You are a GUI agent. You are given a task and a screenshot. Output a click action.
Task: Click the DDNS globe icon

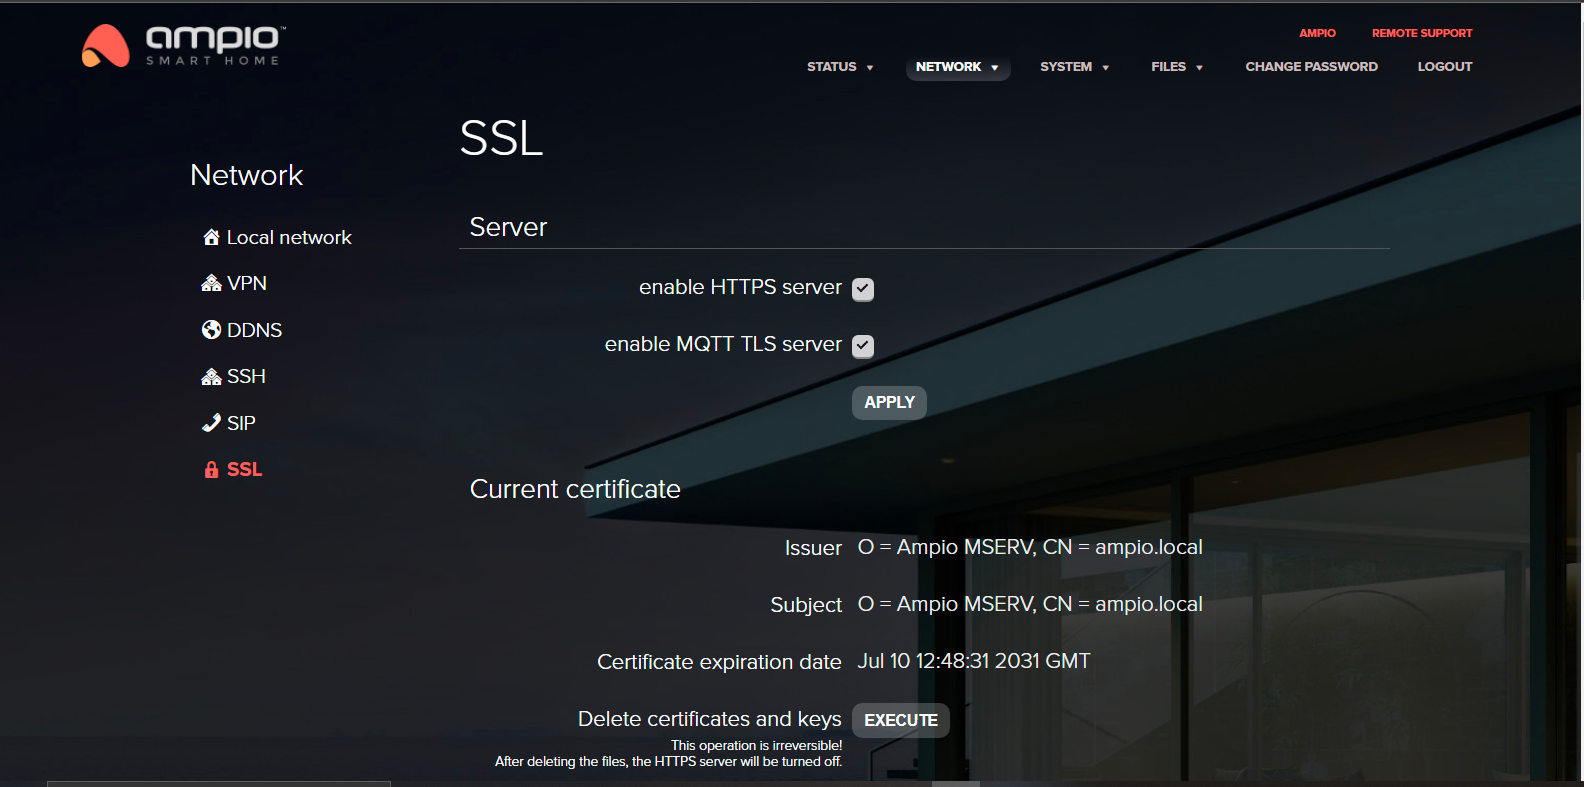pos(211,330)
